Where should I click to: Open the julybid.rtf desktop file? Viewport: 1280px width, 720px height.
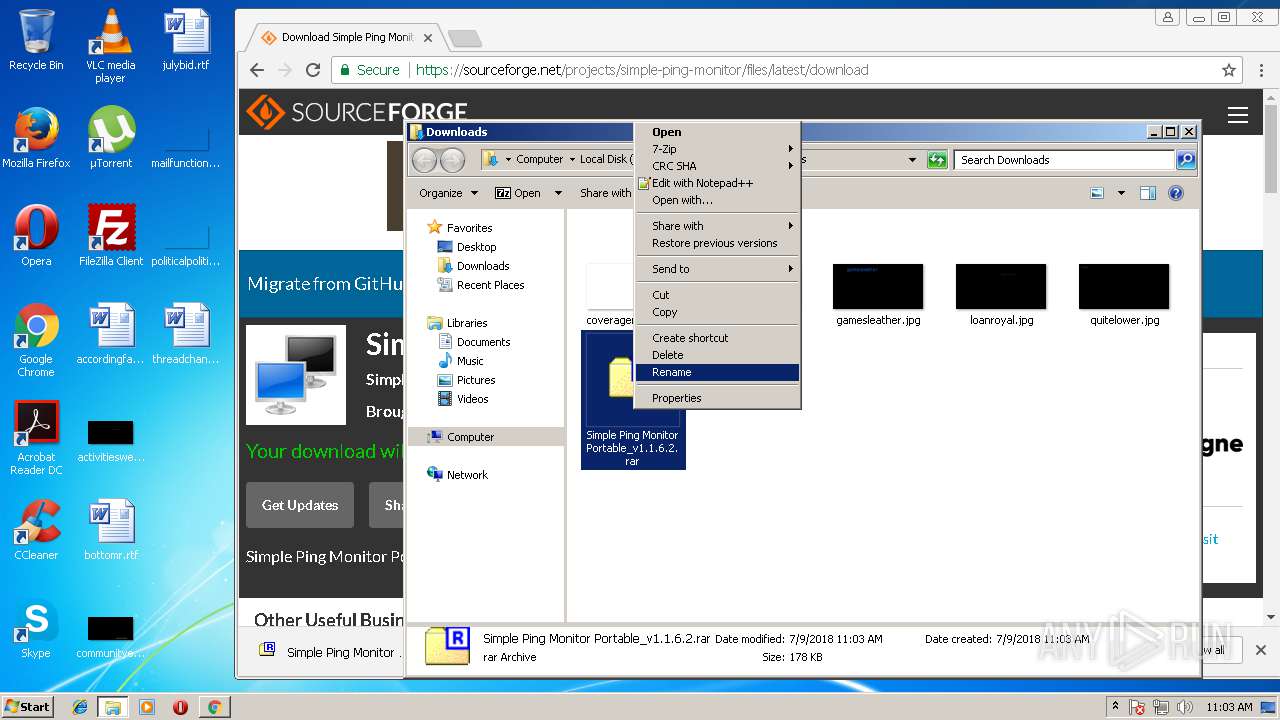click(x=186, y=40)
